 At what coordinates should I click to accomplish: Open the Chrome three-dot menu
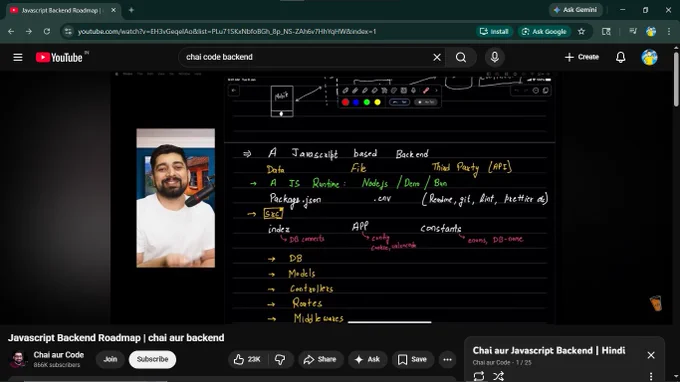669,32
